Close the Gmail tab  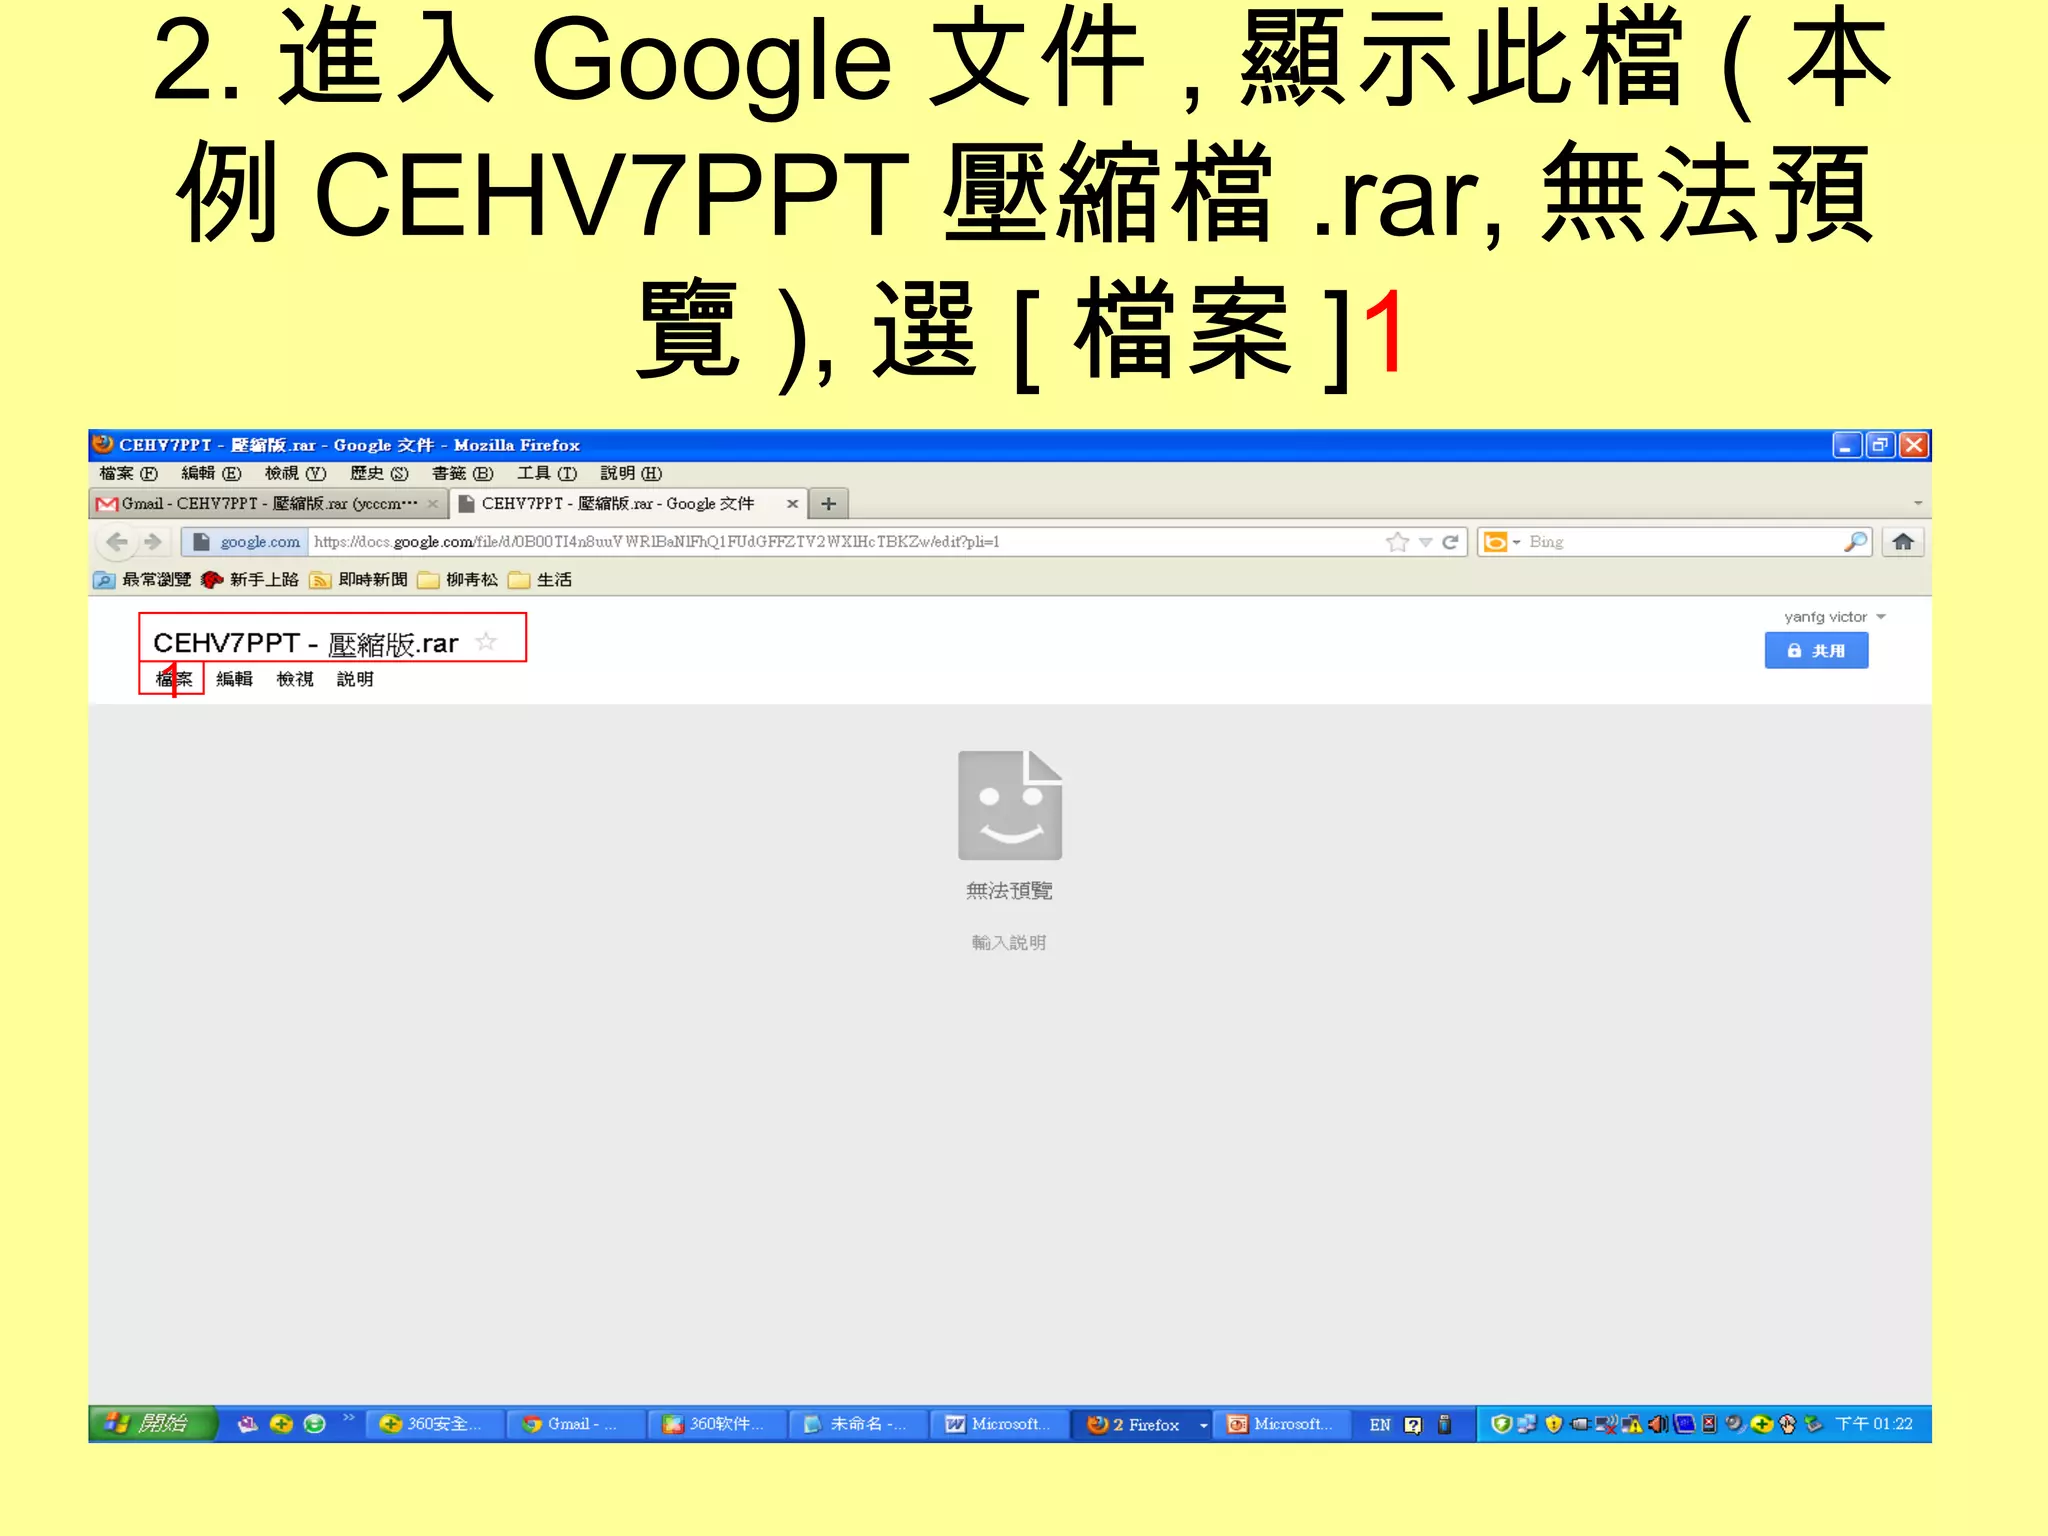433,504
